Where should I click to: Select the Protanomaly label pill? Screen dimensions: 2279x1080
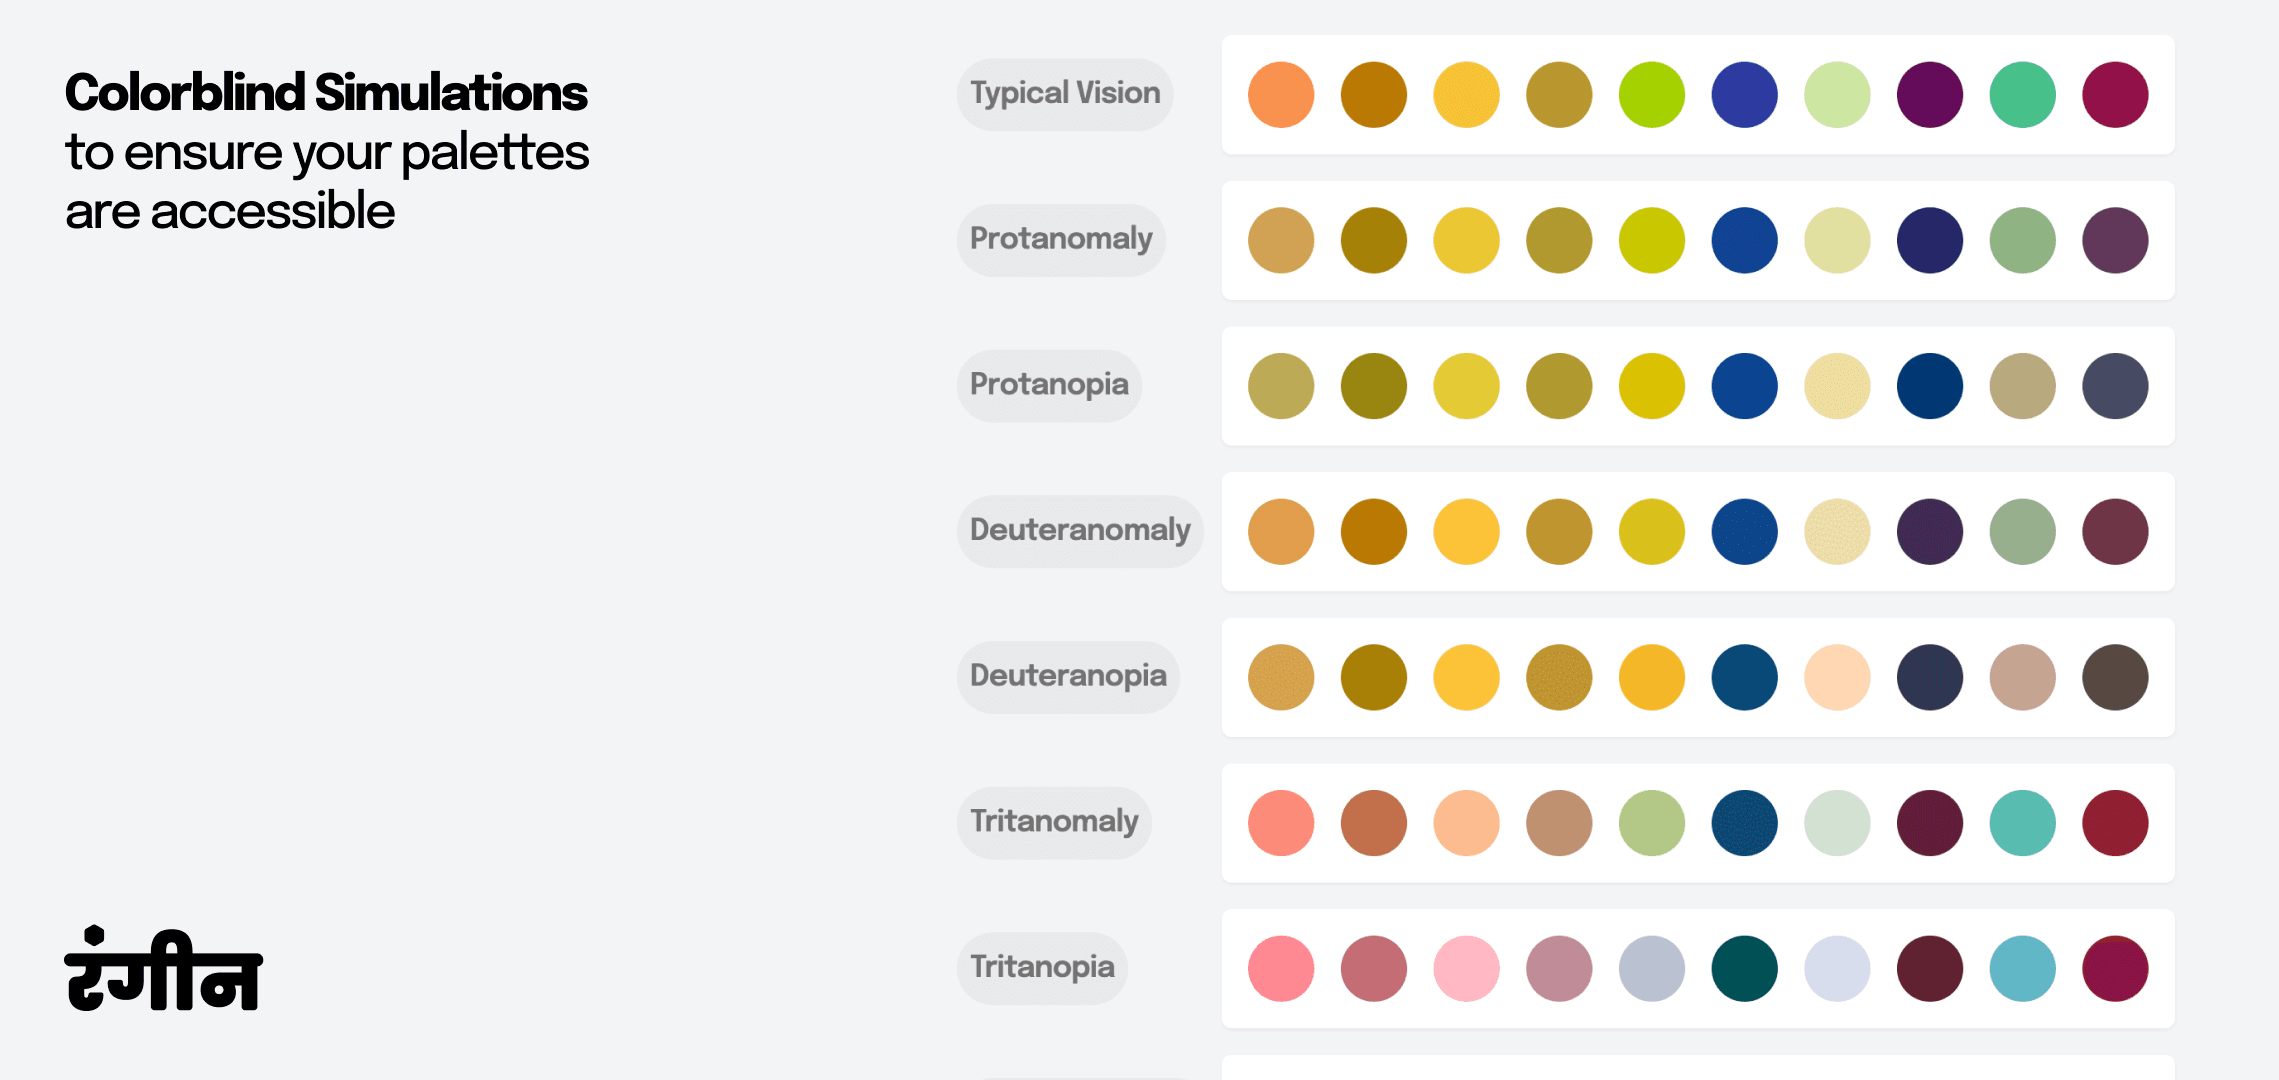point(1061,240)
